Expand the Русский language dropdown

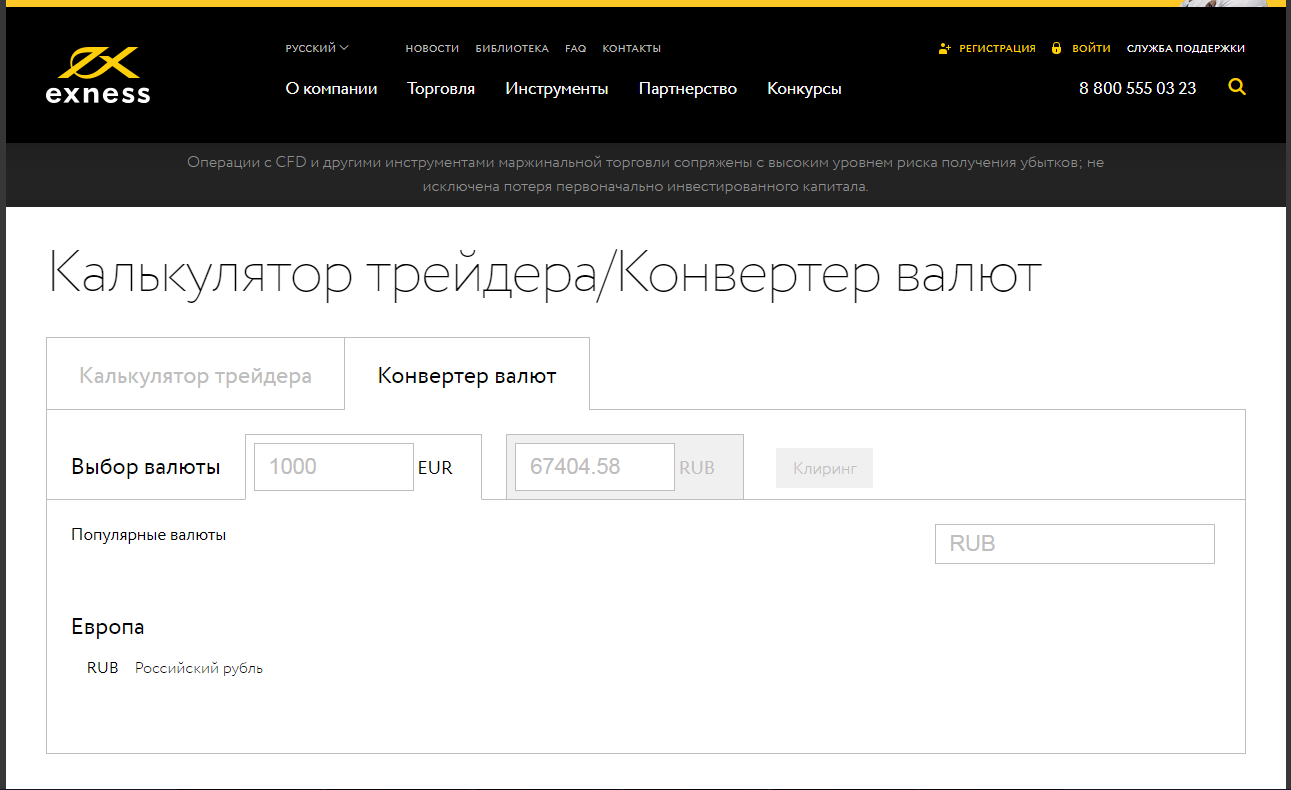[x=317, y=48]
